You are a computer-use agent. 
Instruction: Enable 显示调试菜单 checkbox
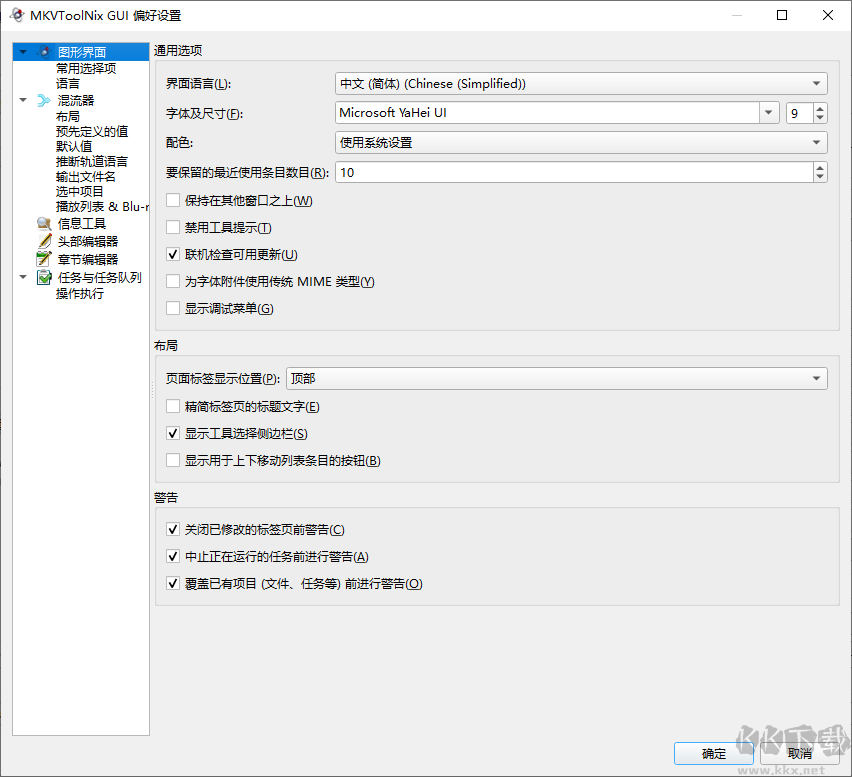tap(173, 308)
